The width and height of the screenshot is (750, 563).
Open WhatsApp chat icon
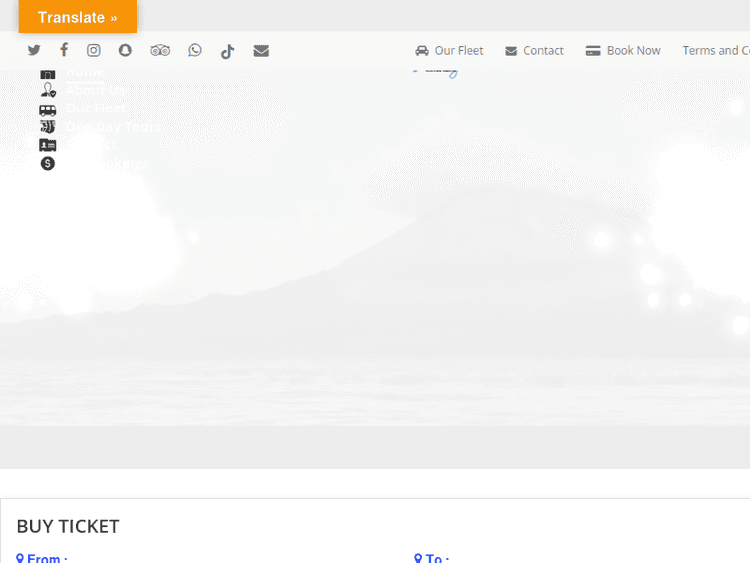pos(195,50)
